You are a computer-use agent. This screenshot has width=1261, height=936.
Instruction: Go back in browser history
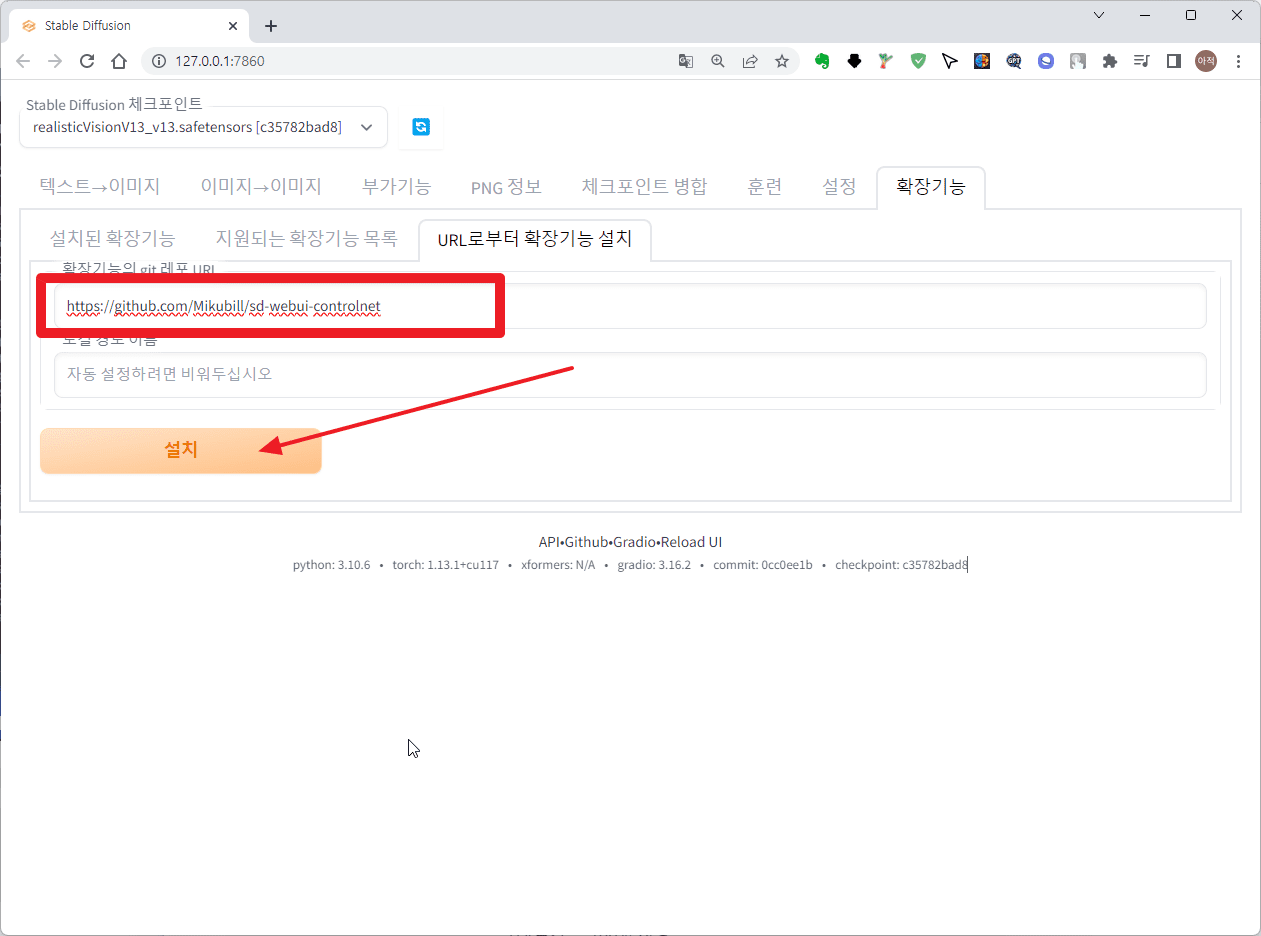pos(23,61)
